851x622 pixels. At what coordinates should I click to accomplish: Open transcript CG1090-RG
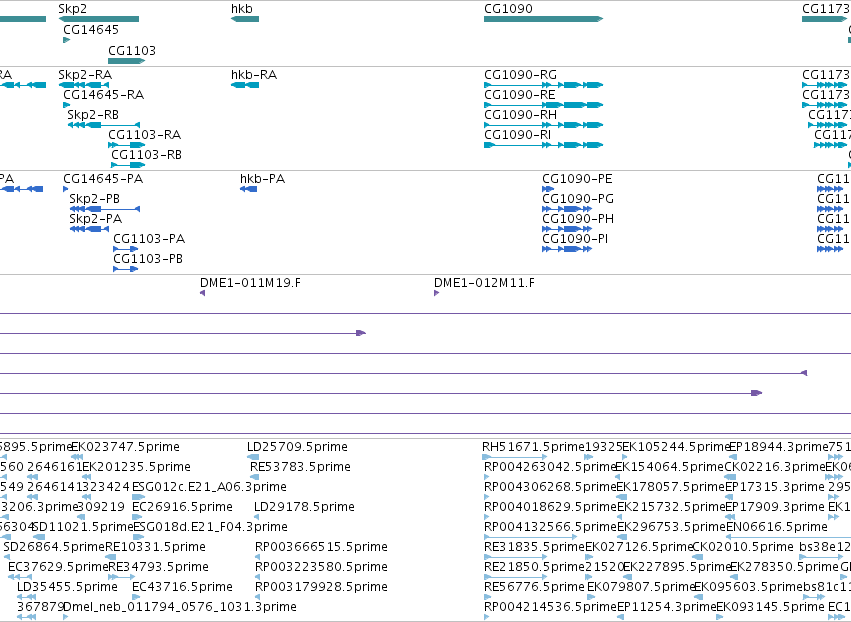520,75
